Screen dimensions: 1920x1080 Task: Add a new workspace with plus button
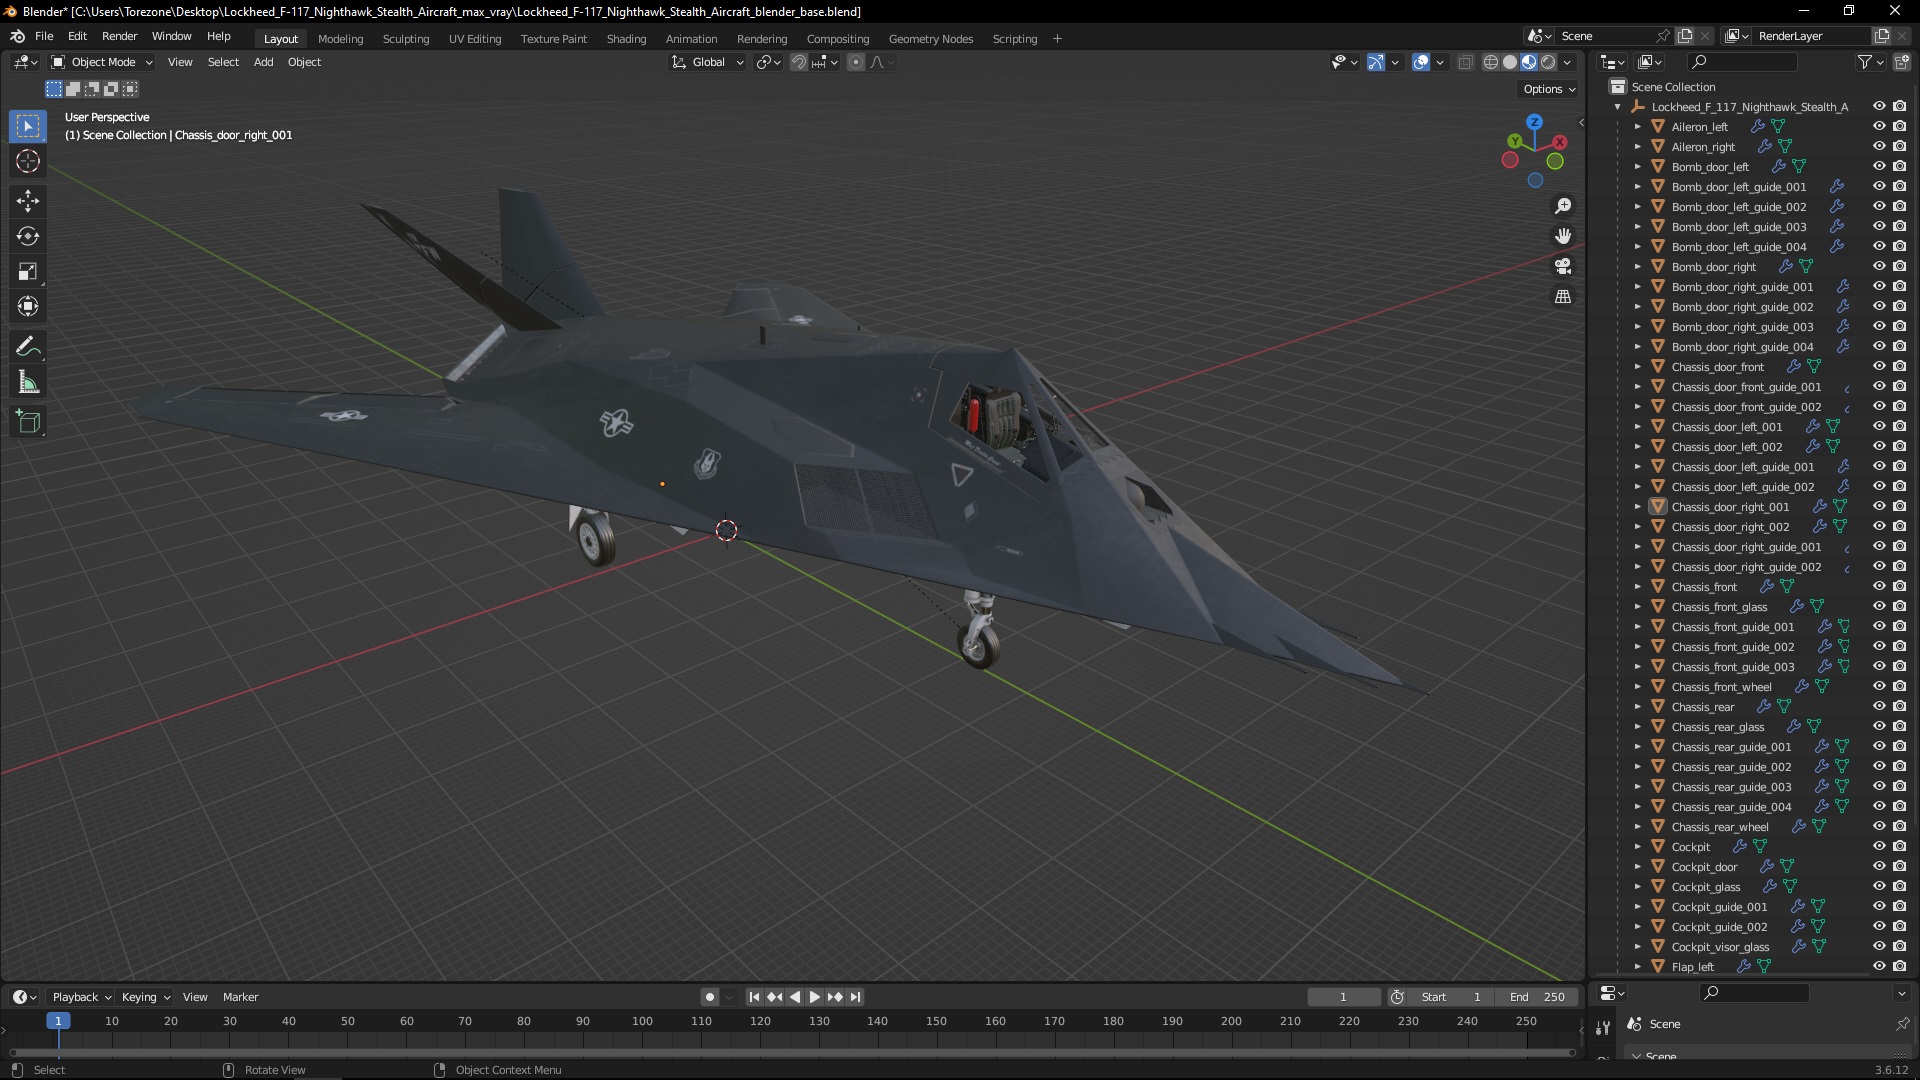point(1057,39)
